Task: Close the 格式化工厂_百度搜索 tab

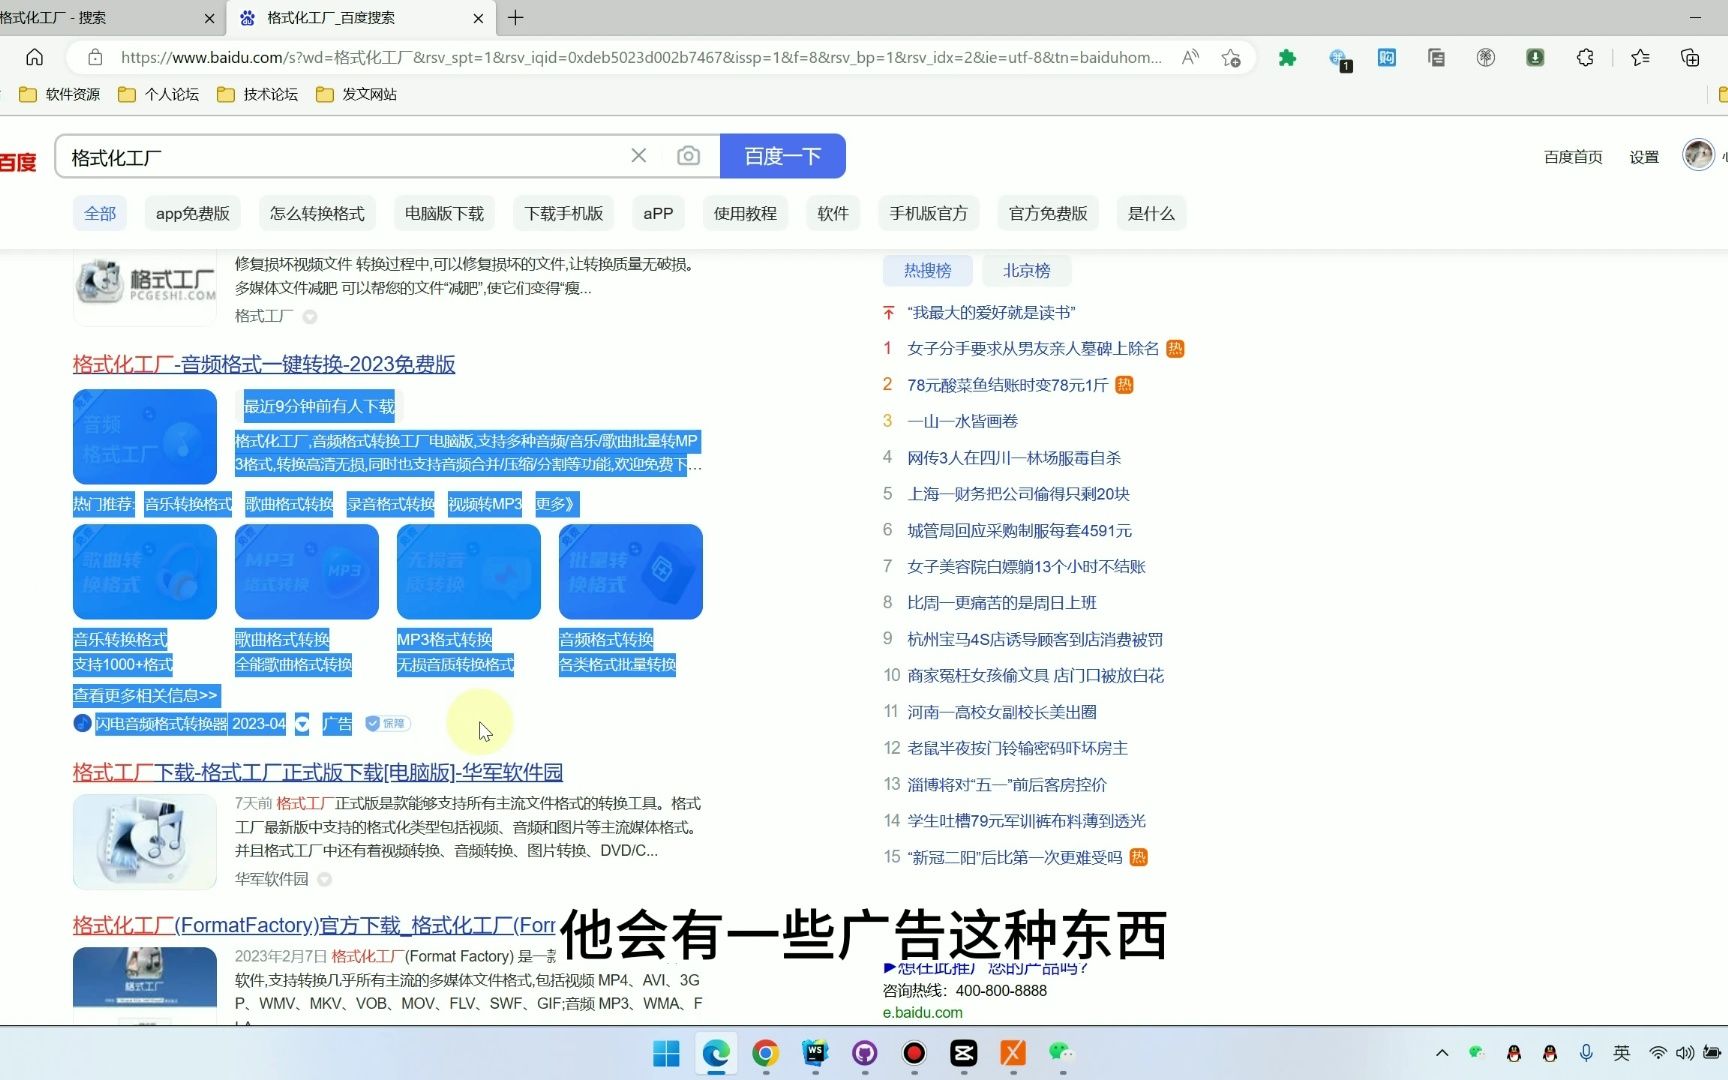Action: [x=478, y=18]
